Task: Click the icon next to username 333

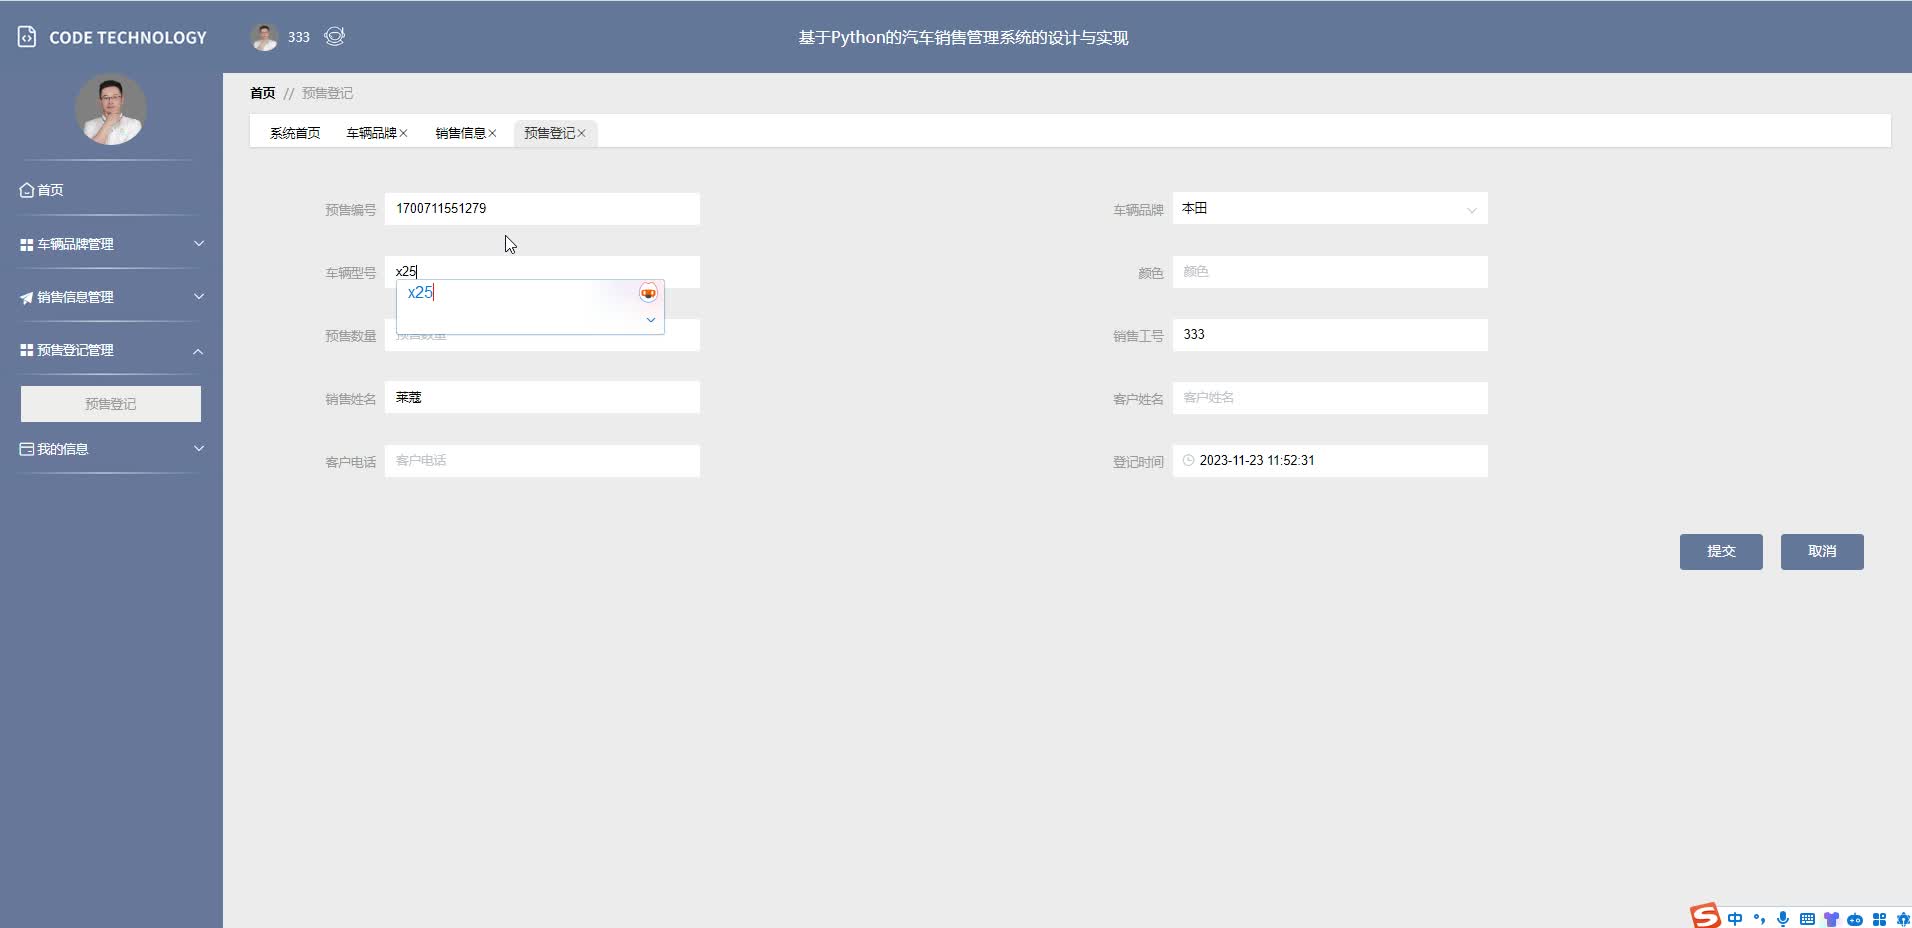Action: coord(335,36)
